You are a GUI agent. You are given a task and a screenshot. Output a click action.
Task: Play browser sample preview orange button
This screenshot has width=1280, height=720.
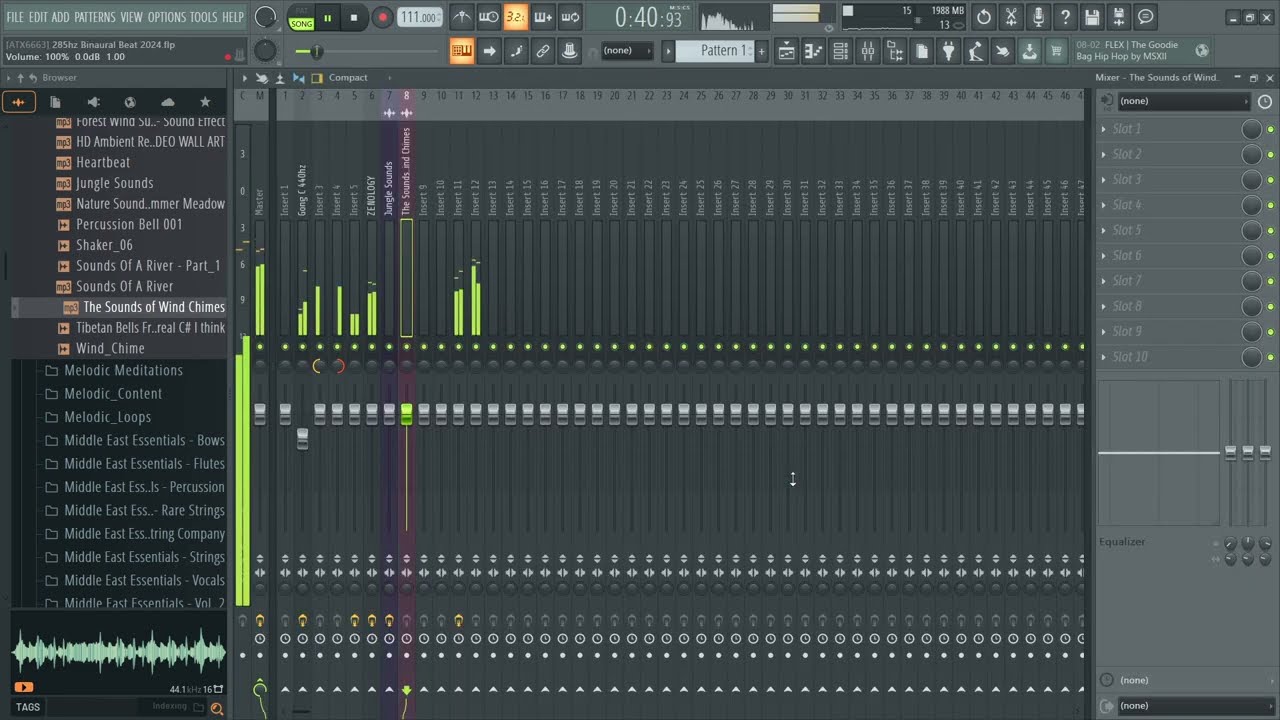pos(23,687)
